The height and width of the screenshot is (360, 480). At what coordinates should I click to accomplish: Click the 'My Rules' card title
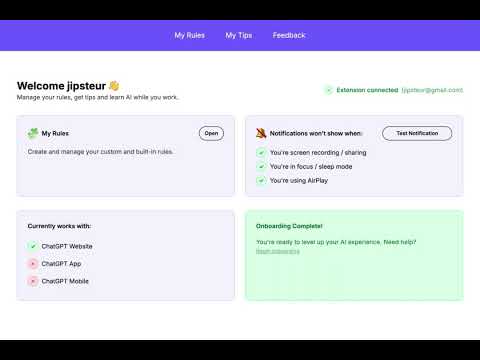click(55, 133)
